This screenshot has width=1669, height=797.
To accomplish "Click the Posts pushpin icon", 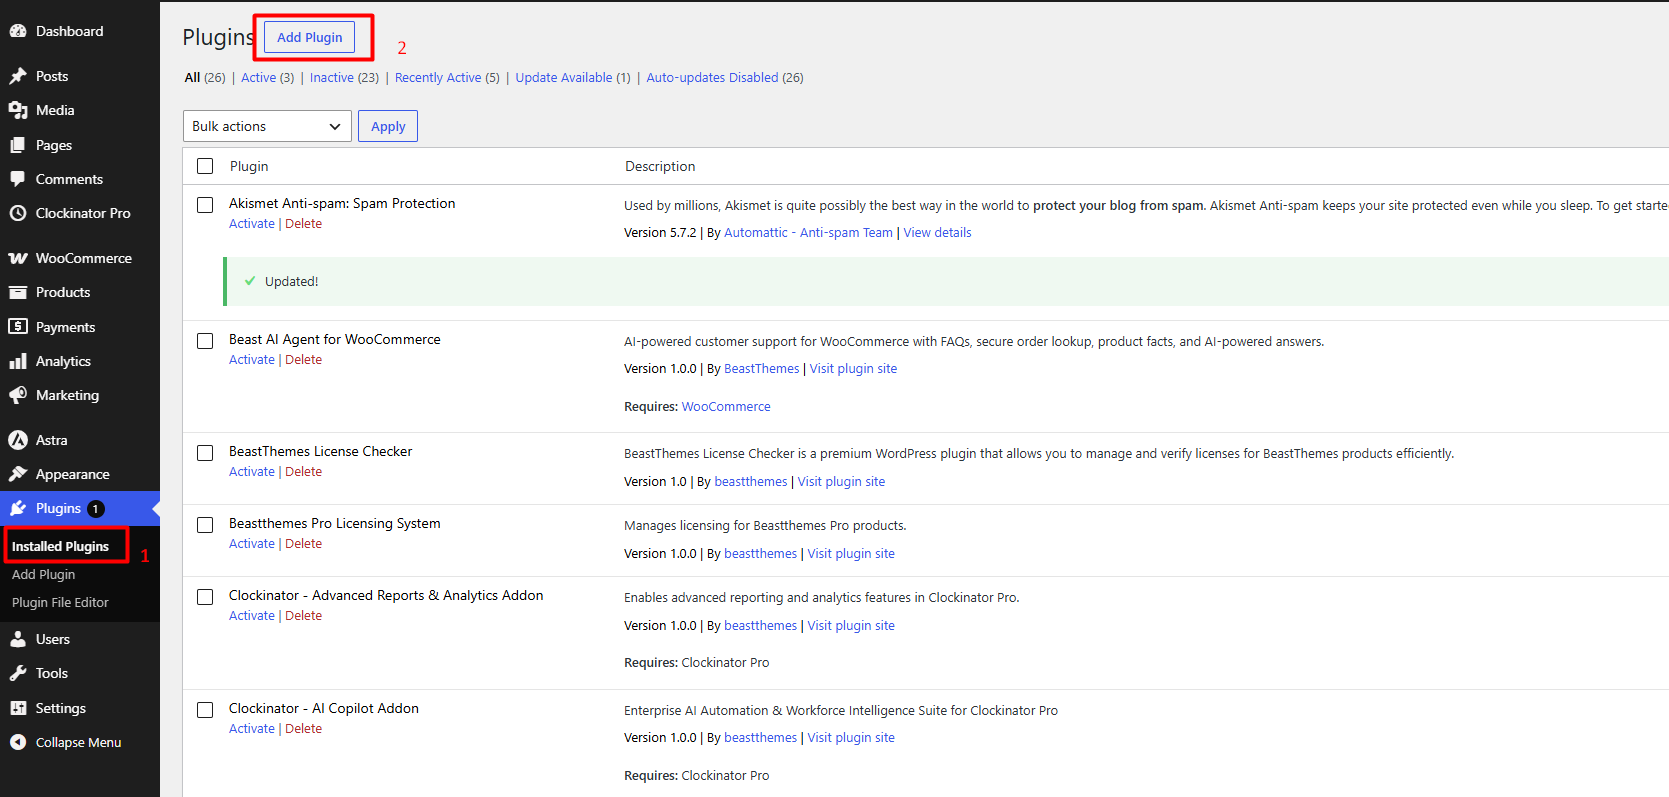I will [18, 76].
